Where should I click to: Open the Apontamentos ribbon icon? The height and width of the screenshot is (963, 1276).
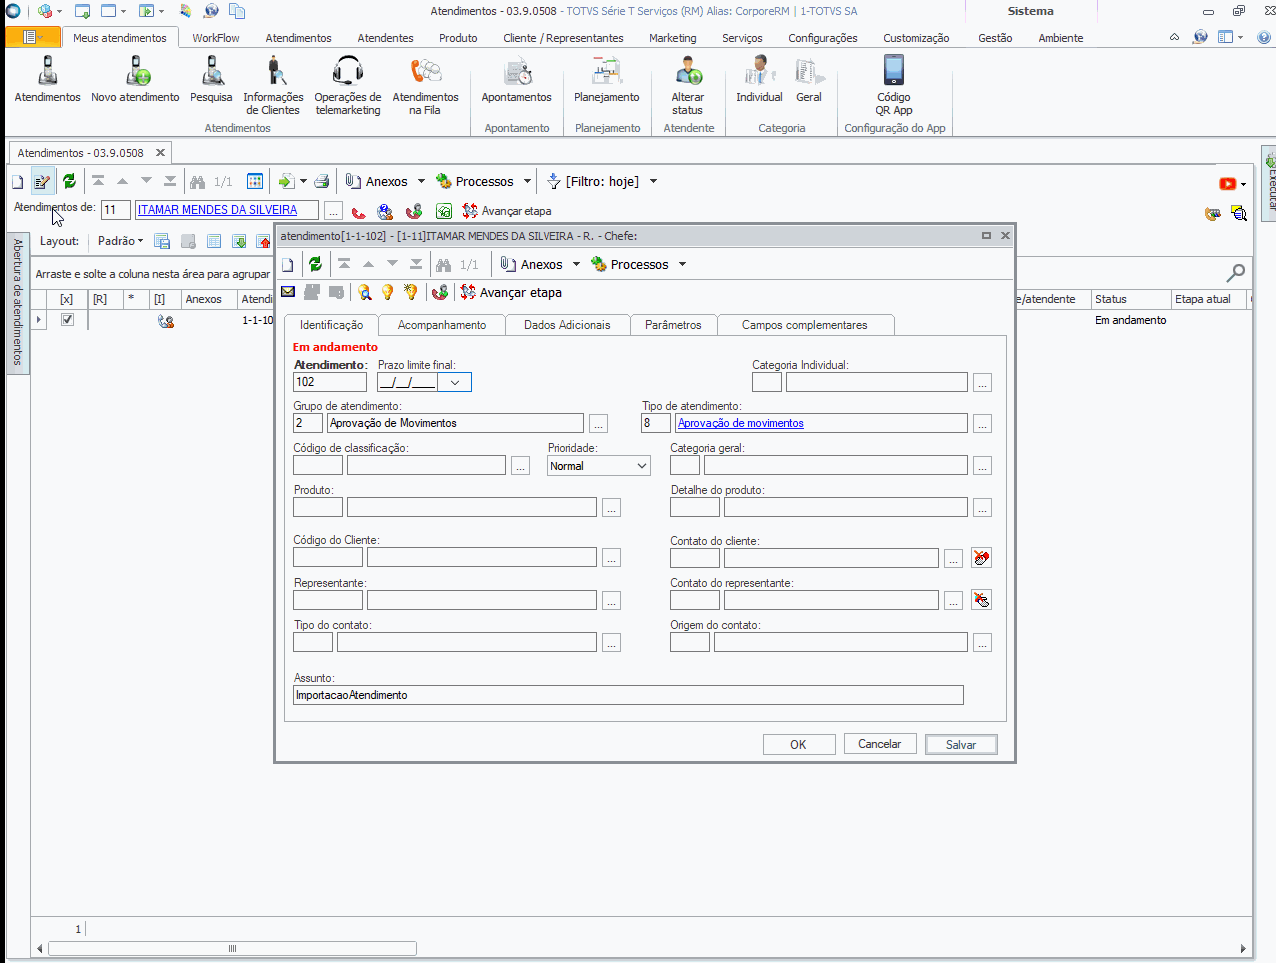pyautogui.click(x=516, y=79)
